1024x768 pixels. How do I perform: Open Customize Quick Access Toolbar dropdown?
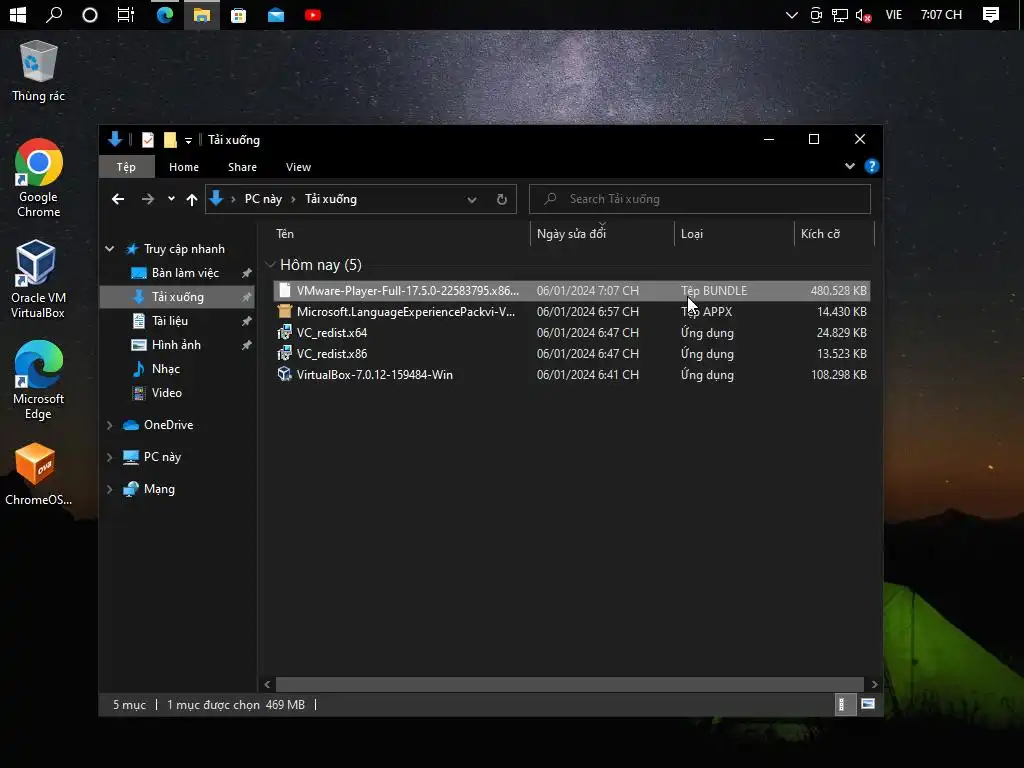[x=188, y=140]
